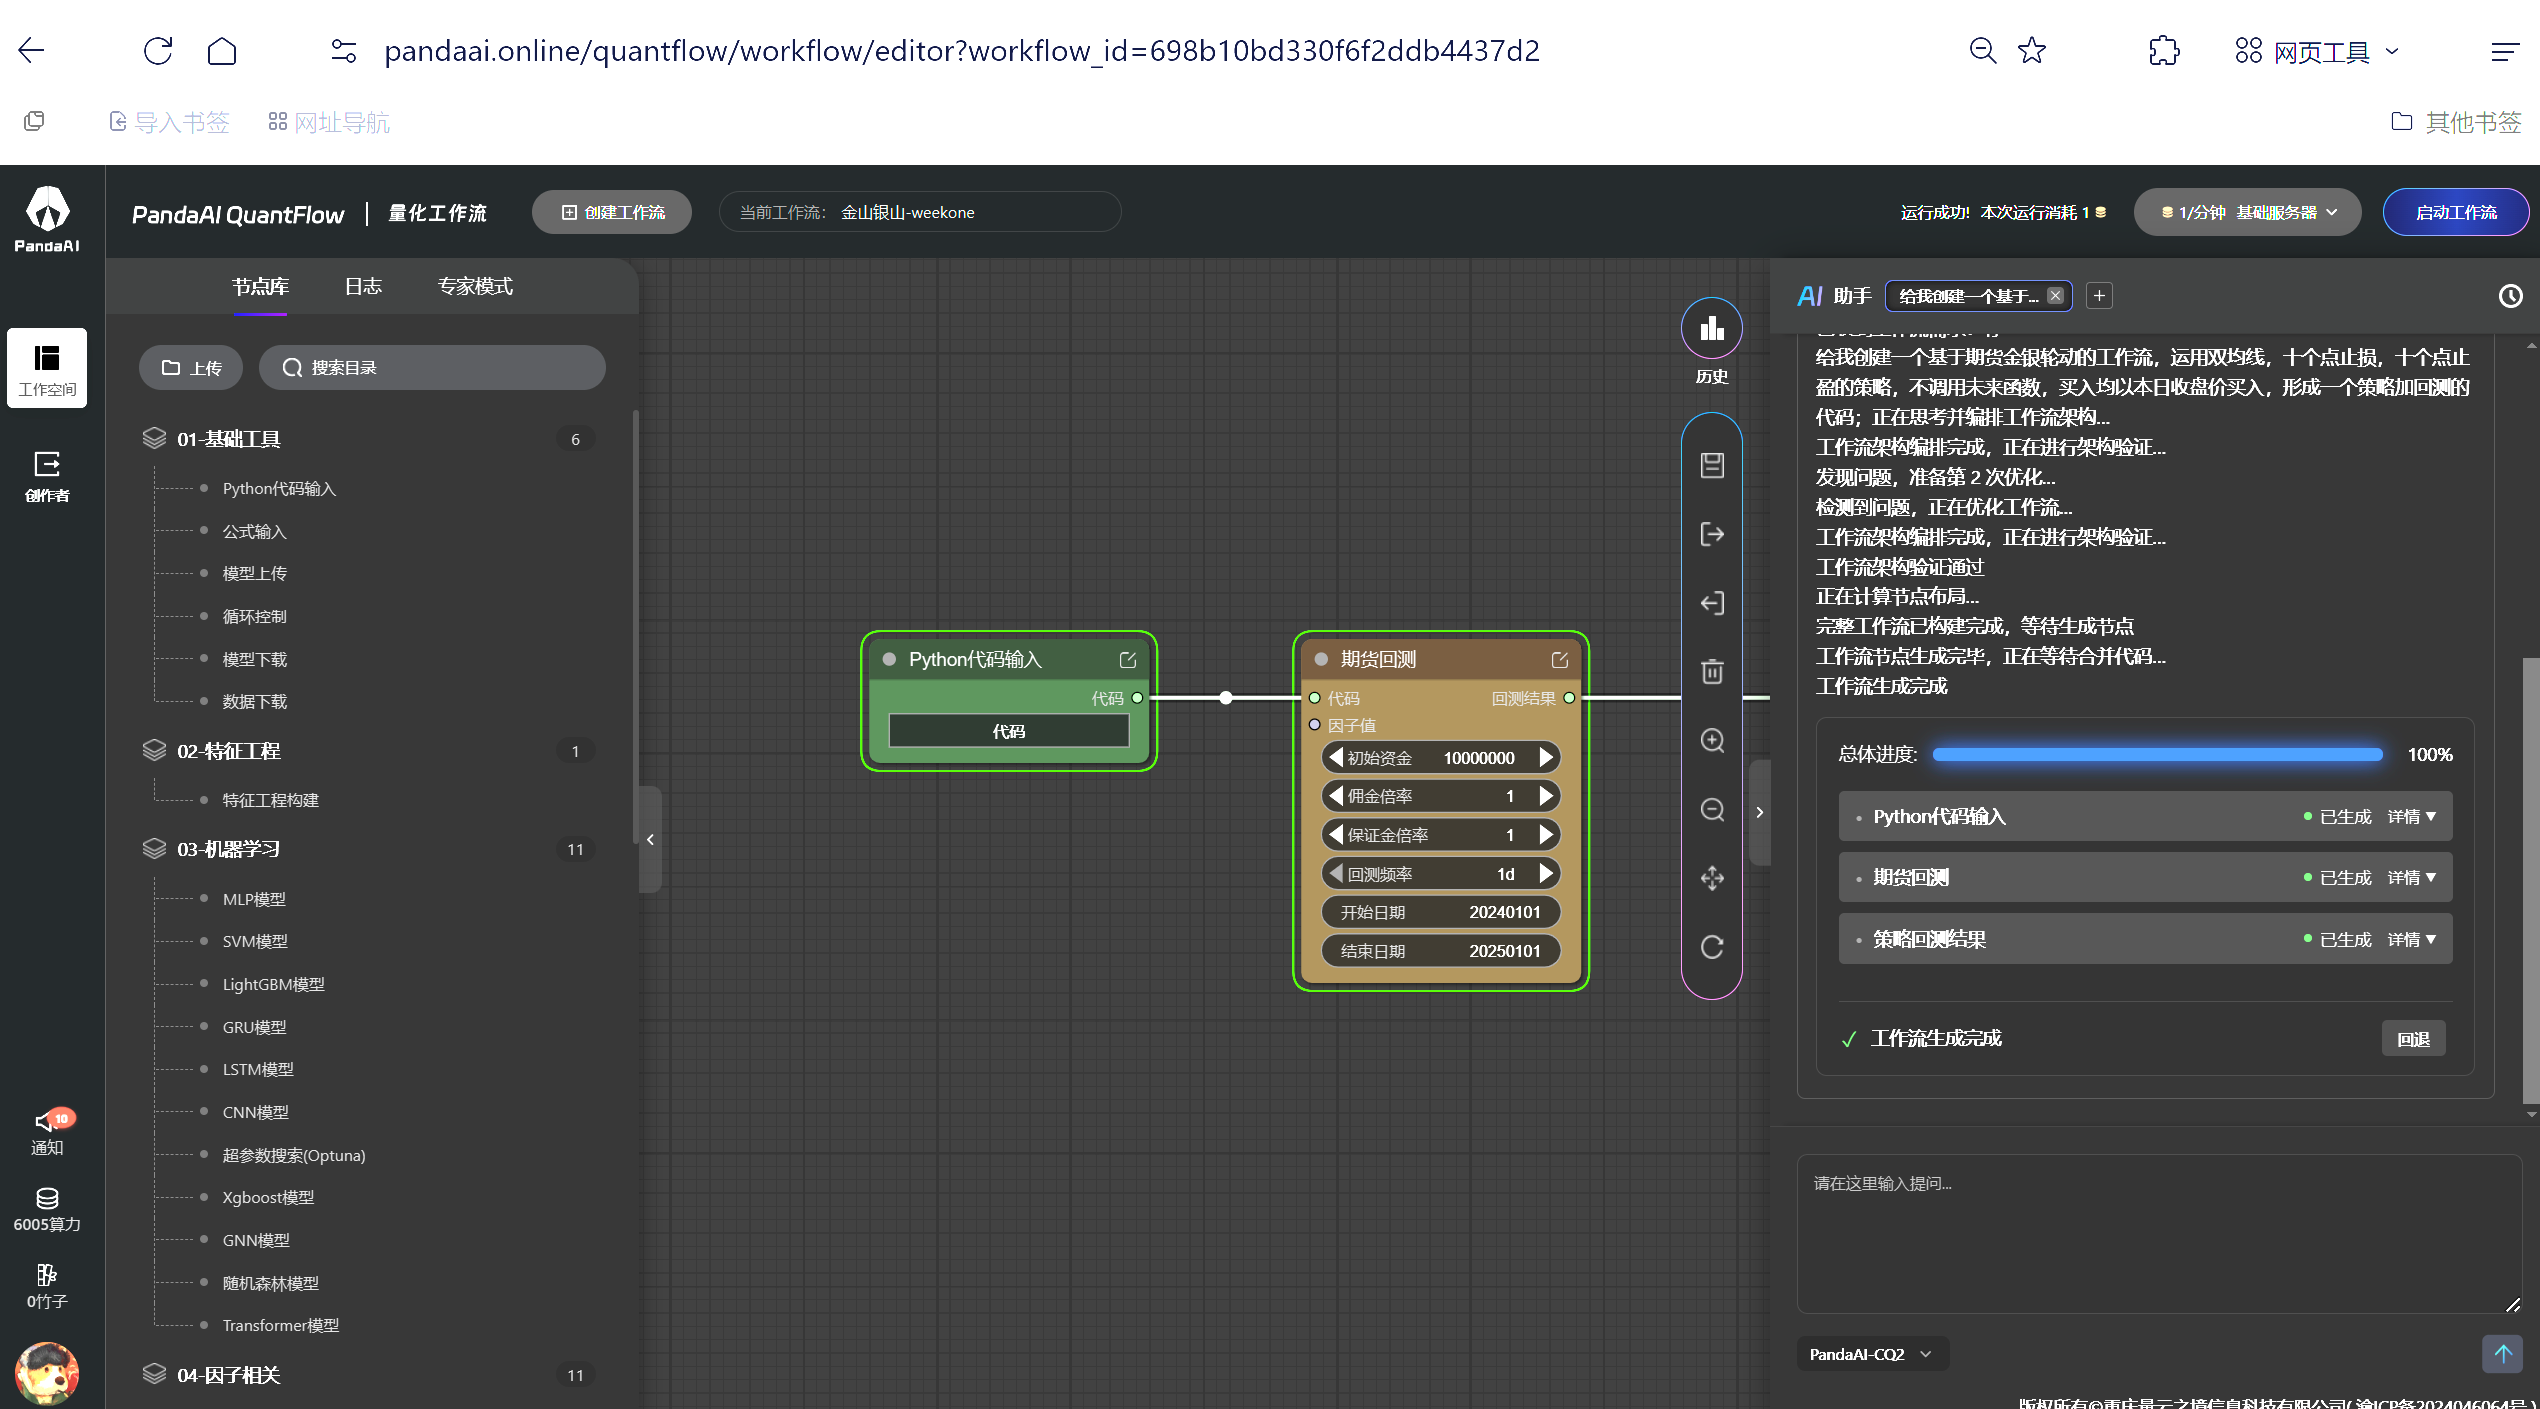This screenshot has width=2540, height=1409.
Task: Click the canvas refresh icon
Action: click(x=1712, y=947)
